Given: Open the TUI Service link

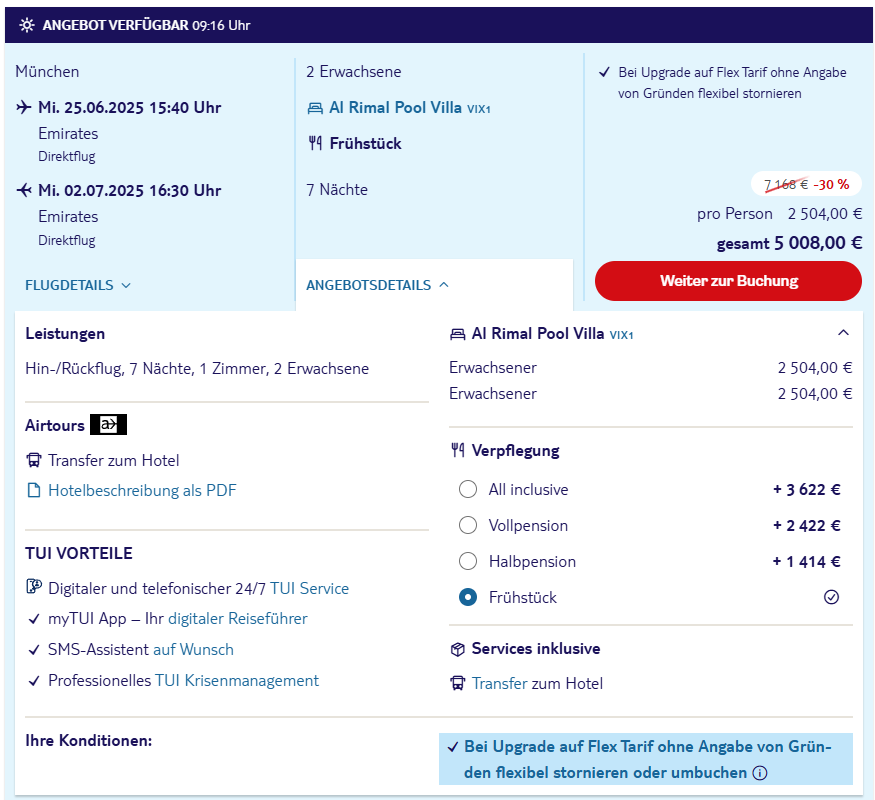Looking at the screenshot, I should (x=310, y=589).
